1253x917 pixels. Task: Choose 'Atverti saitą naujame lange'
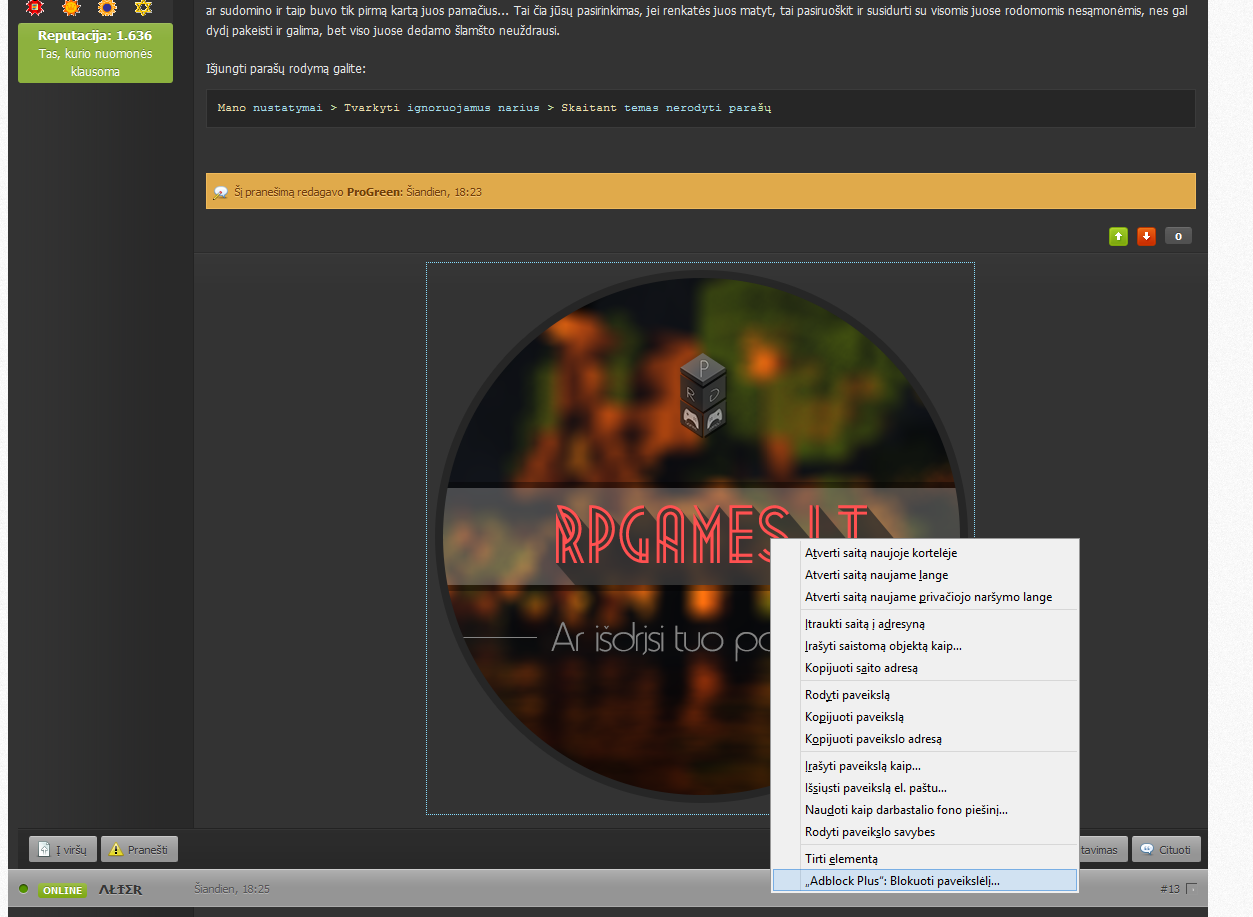925,574
